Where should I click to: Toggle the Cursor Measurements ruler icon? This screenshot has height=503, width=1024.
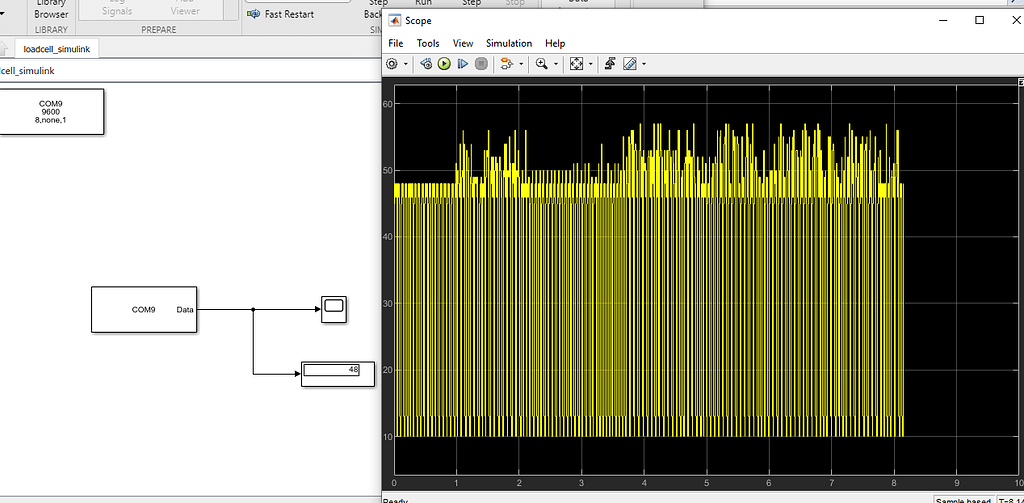point(629,64)
